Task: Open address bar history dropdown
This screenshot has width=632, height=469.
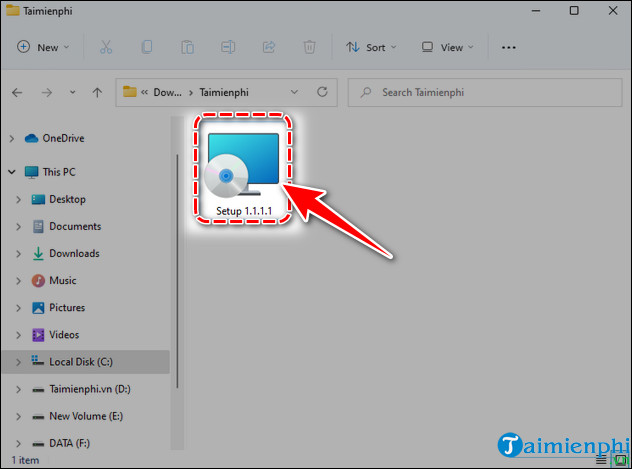Action: [294, 92]
